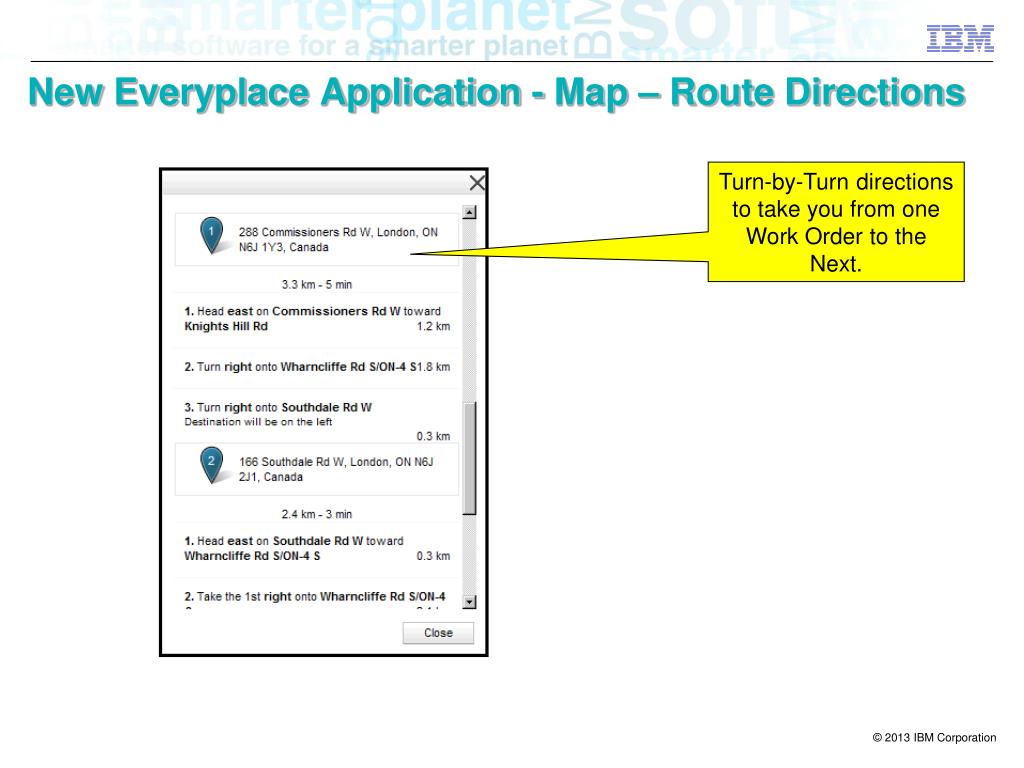The image size is (1024, 768).
Task: Click the scrollbar down arrow
Action: [x=469, y=601]
